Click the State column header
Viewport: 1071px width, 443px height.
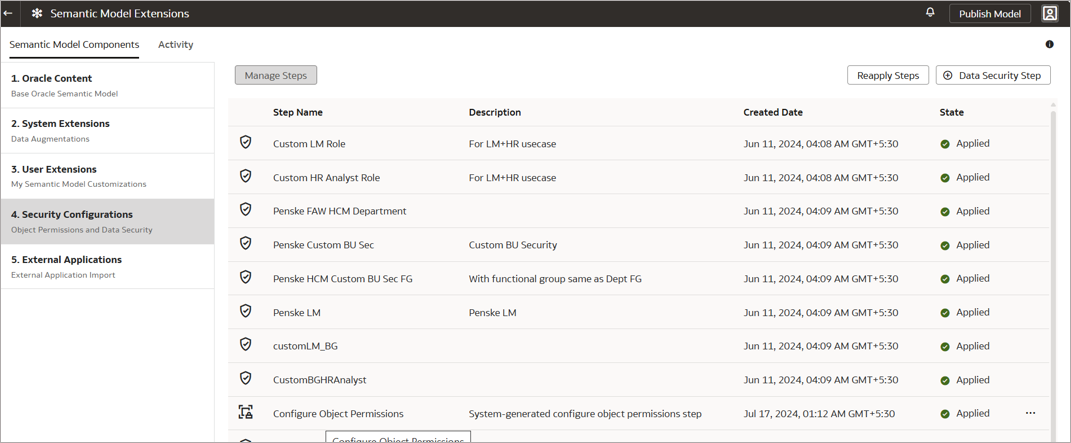(x=951, y=112)
